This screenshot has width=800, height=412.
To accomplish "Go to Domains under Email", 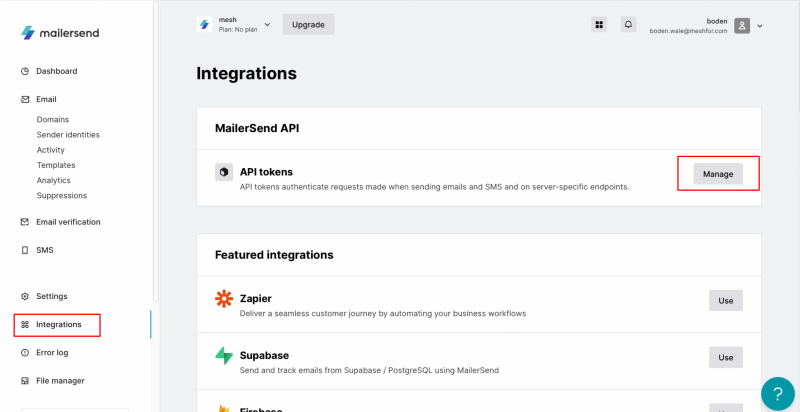I will [53, 119].
